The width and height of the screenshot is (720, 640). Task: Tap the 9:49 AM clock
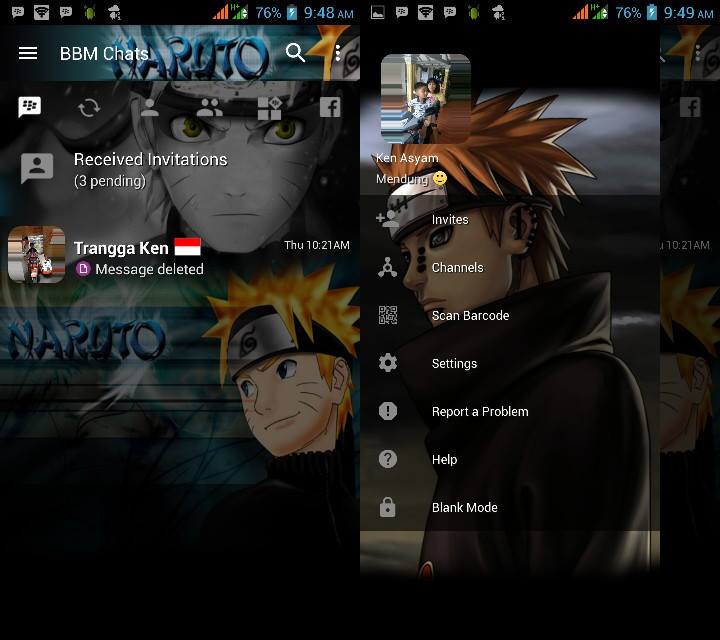(688, 13)
